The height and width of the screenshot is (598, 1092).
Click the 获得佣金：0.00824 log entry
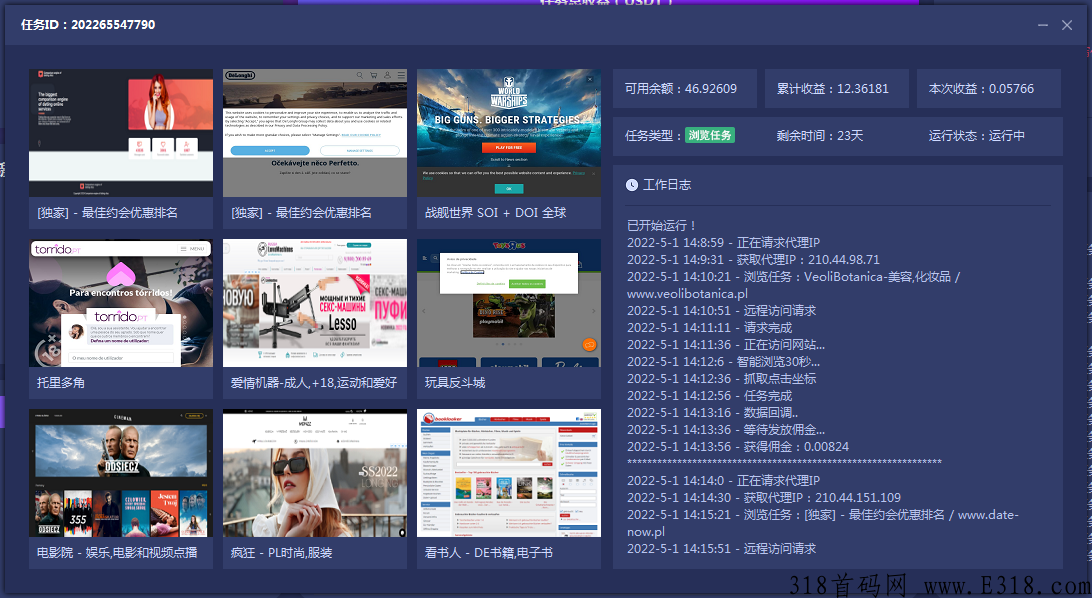point(738,447)
